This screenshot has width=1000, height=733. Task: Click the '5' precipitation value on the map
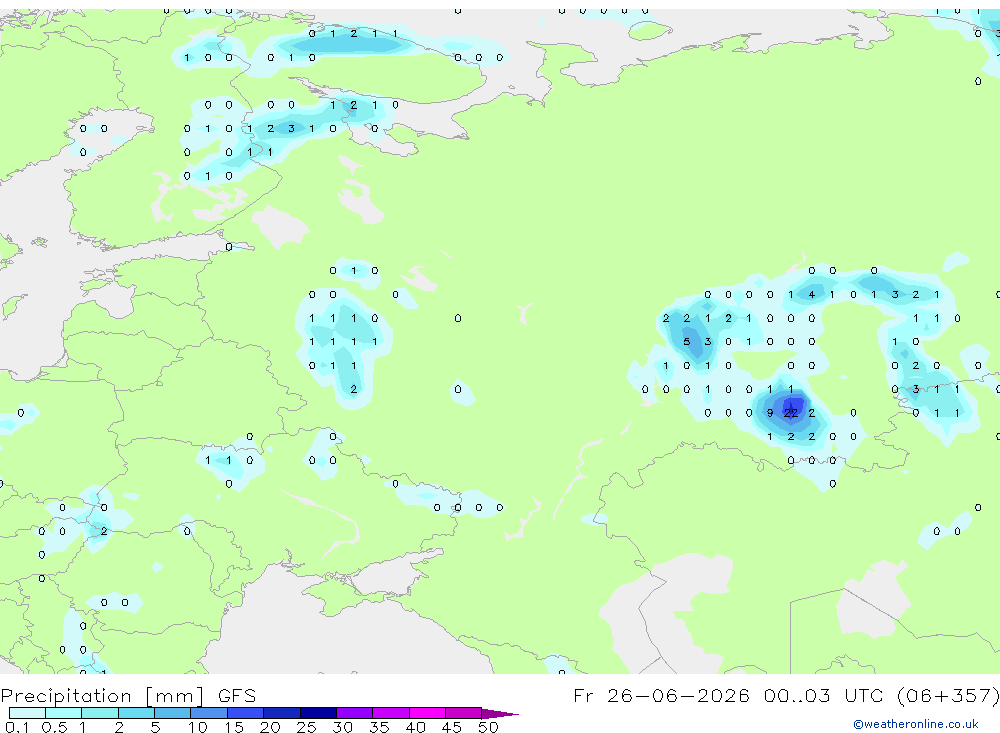tap(687, 341)
